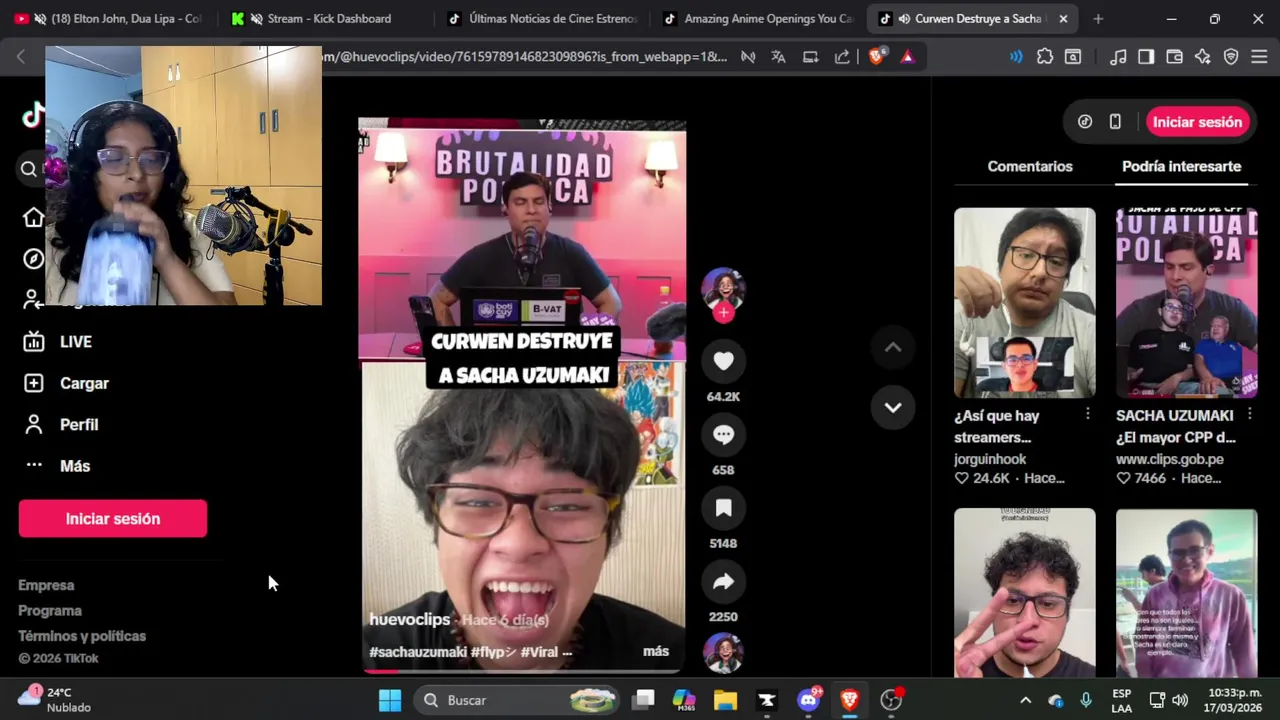Open the phone app icon beside login
The height and width of the screenshot is (720, 1280).
(1115, 122)
